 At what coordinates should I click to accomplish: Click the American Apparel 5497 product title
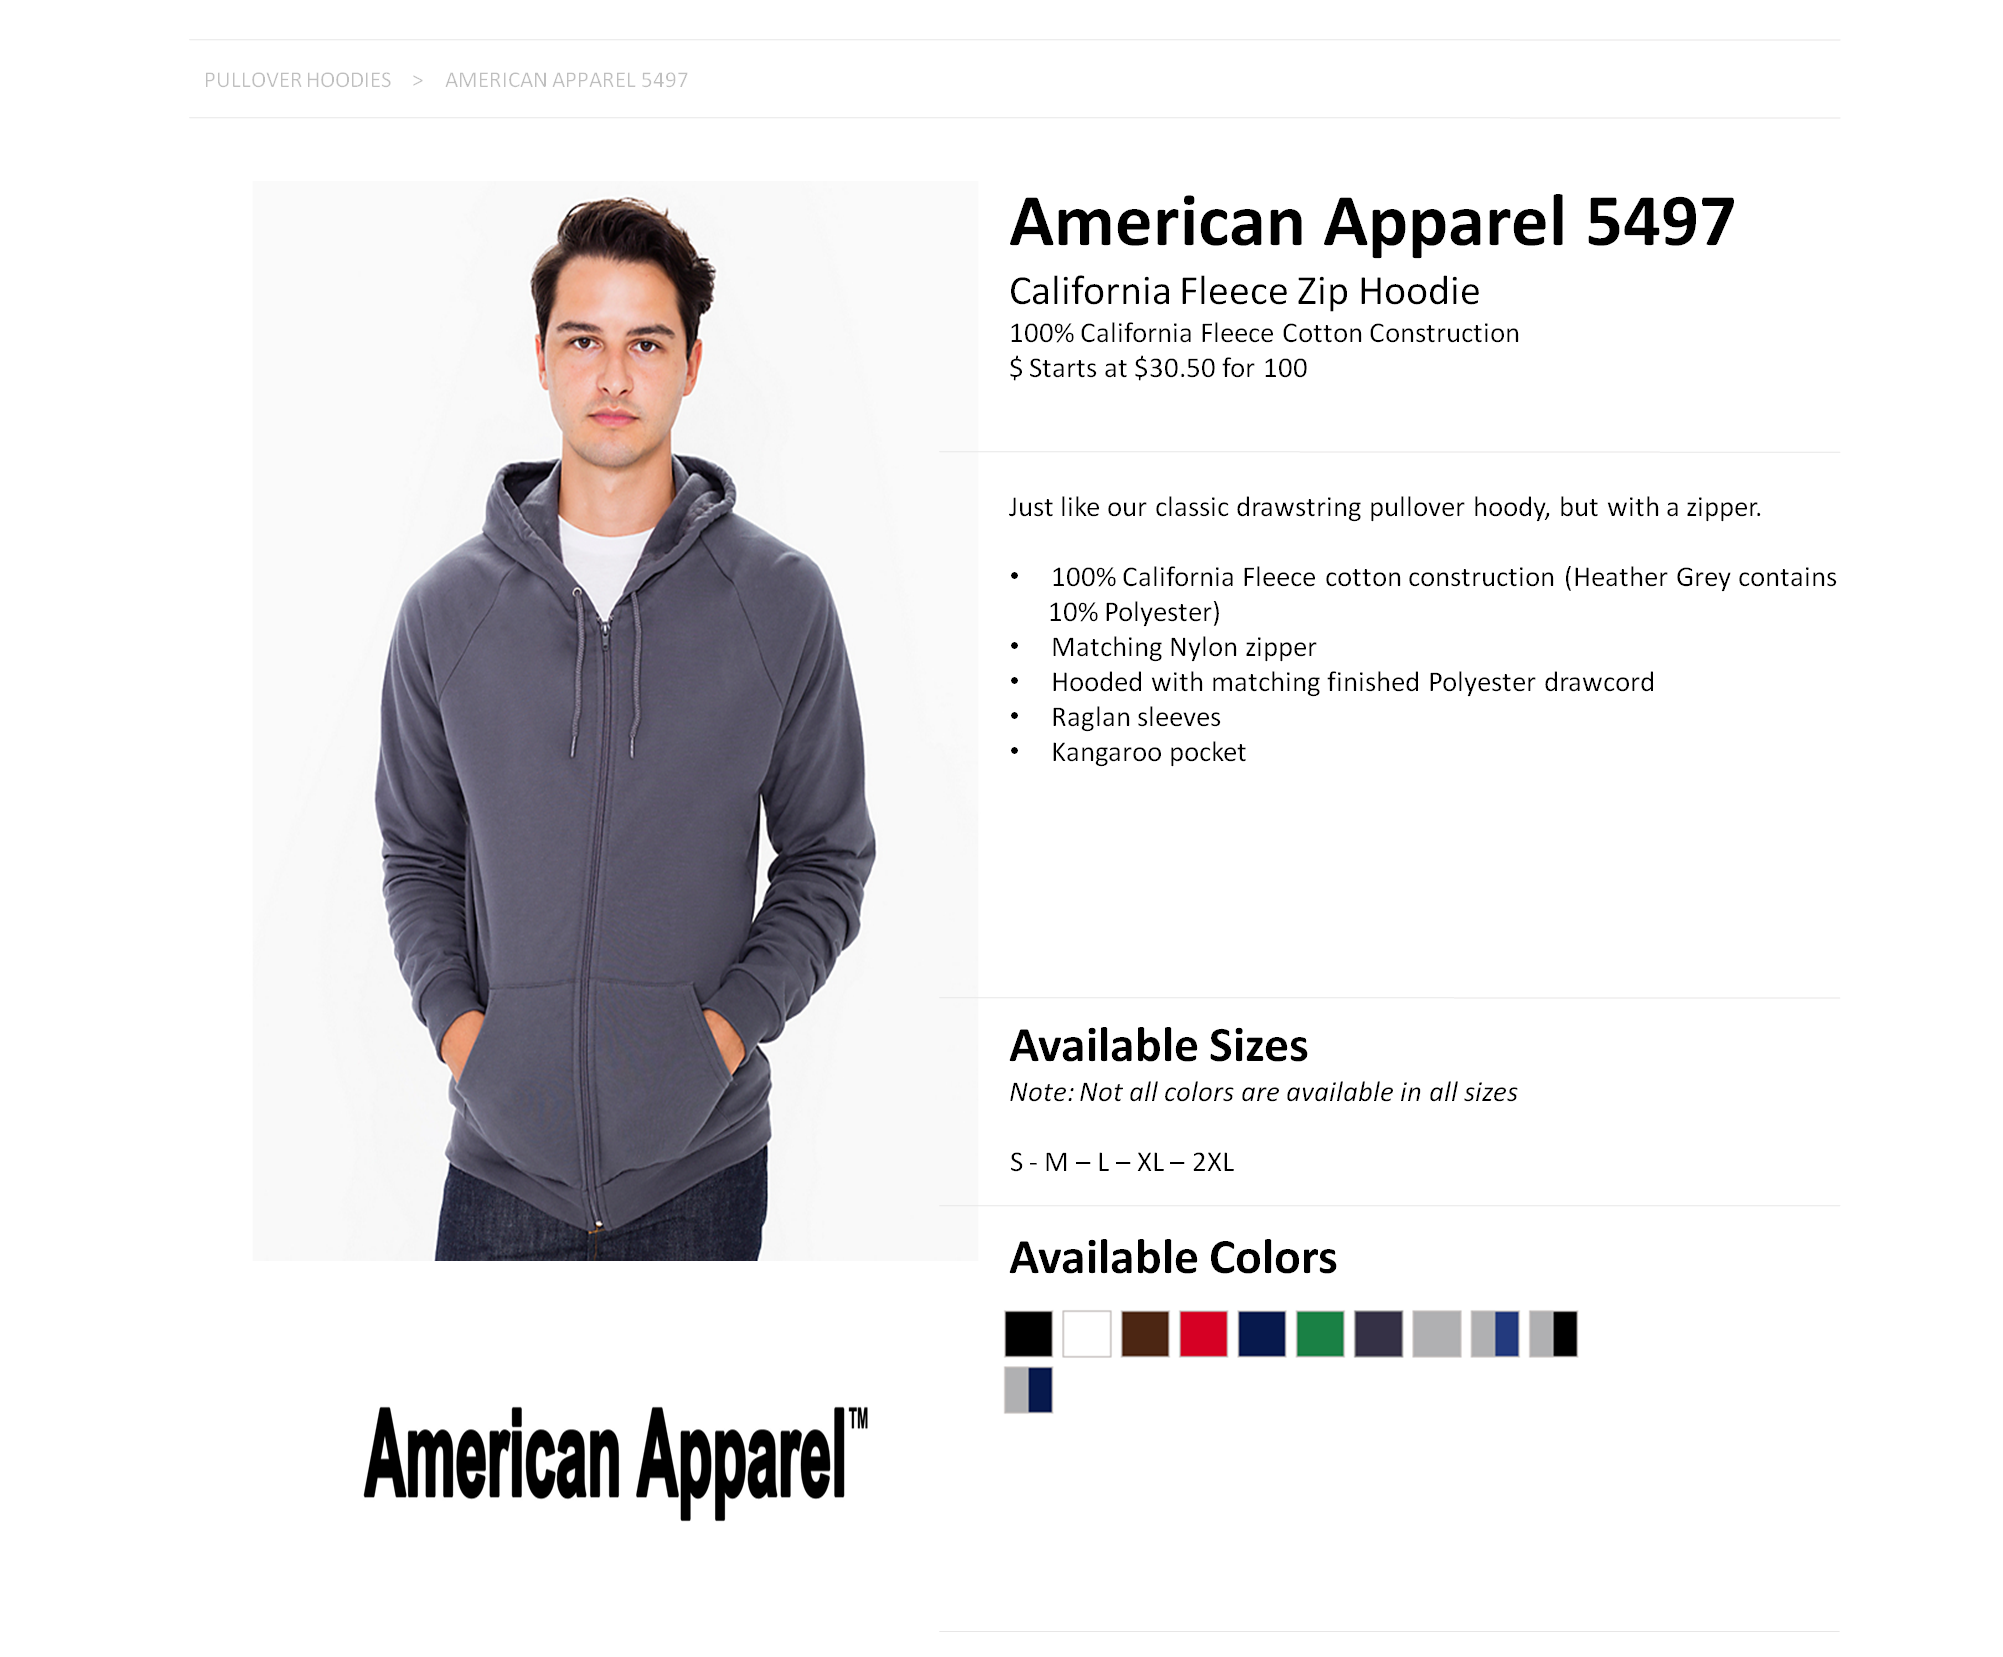1372,222
